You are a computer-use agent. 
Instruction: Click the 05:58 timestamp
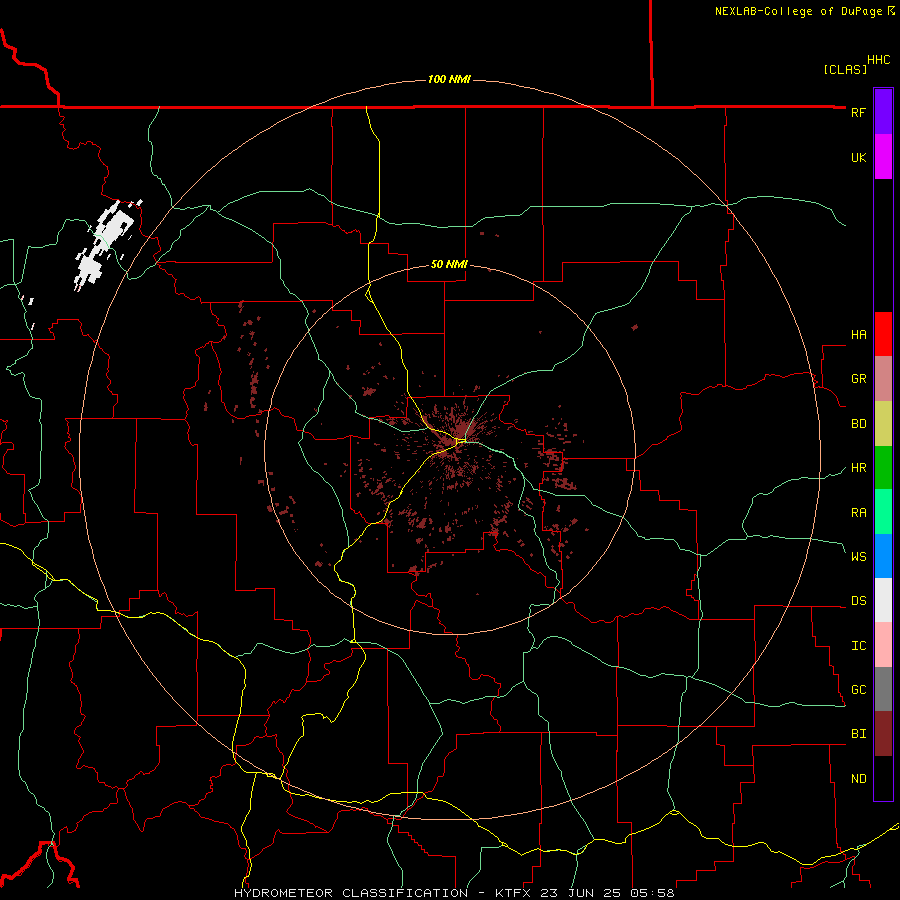[x=651, y=893]
